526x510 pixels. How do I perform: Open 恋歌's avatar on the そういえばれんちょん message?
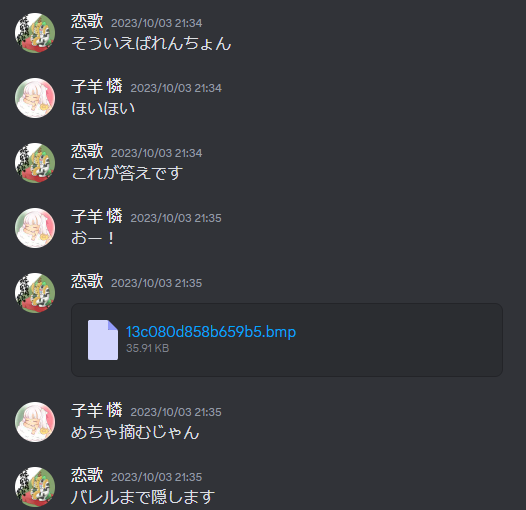point(35,33)
